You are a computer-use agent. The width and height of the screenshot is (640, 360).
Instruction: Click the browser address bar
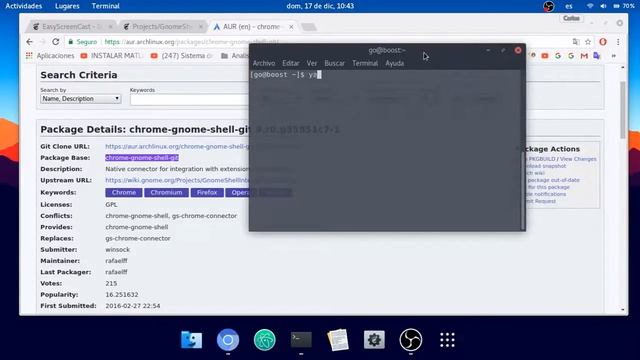[x=318, y=42]
